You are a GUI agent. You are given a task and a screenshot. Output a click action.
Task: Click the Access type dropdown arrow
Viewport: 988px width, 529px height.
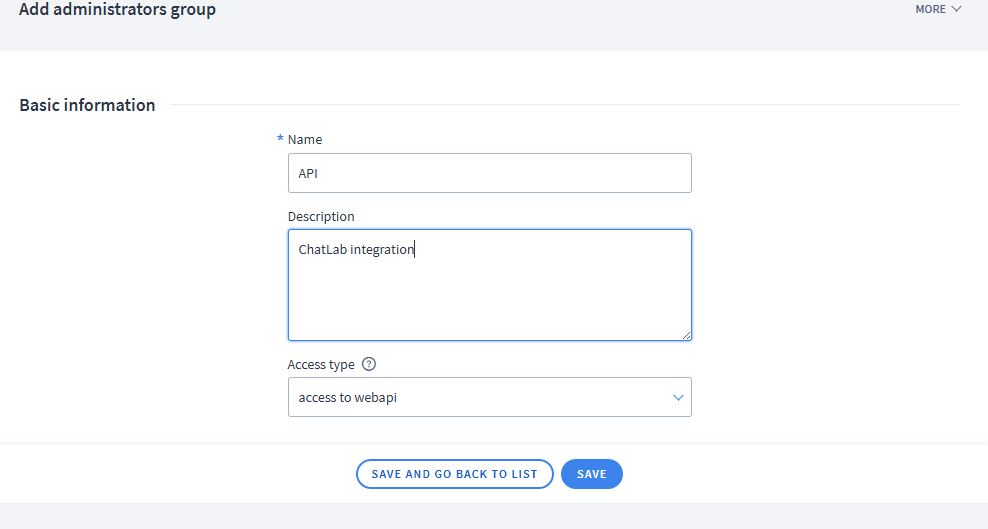click(x=678, y=397)
